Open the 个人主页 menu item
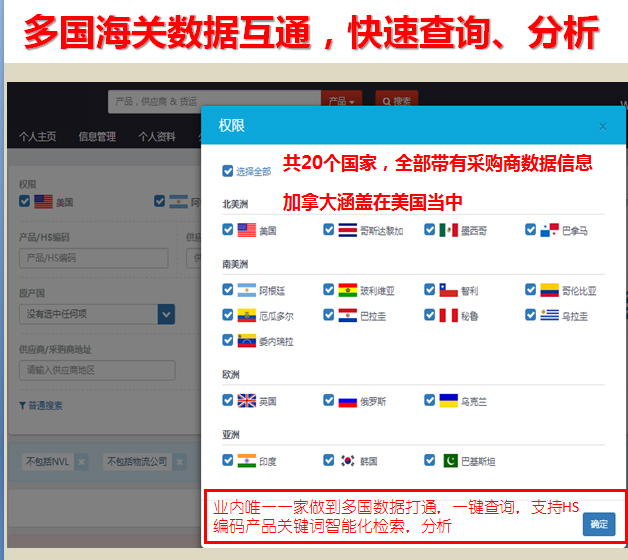Viewport: 628px width, 560px height. [x=40, y=137]
